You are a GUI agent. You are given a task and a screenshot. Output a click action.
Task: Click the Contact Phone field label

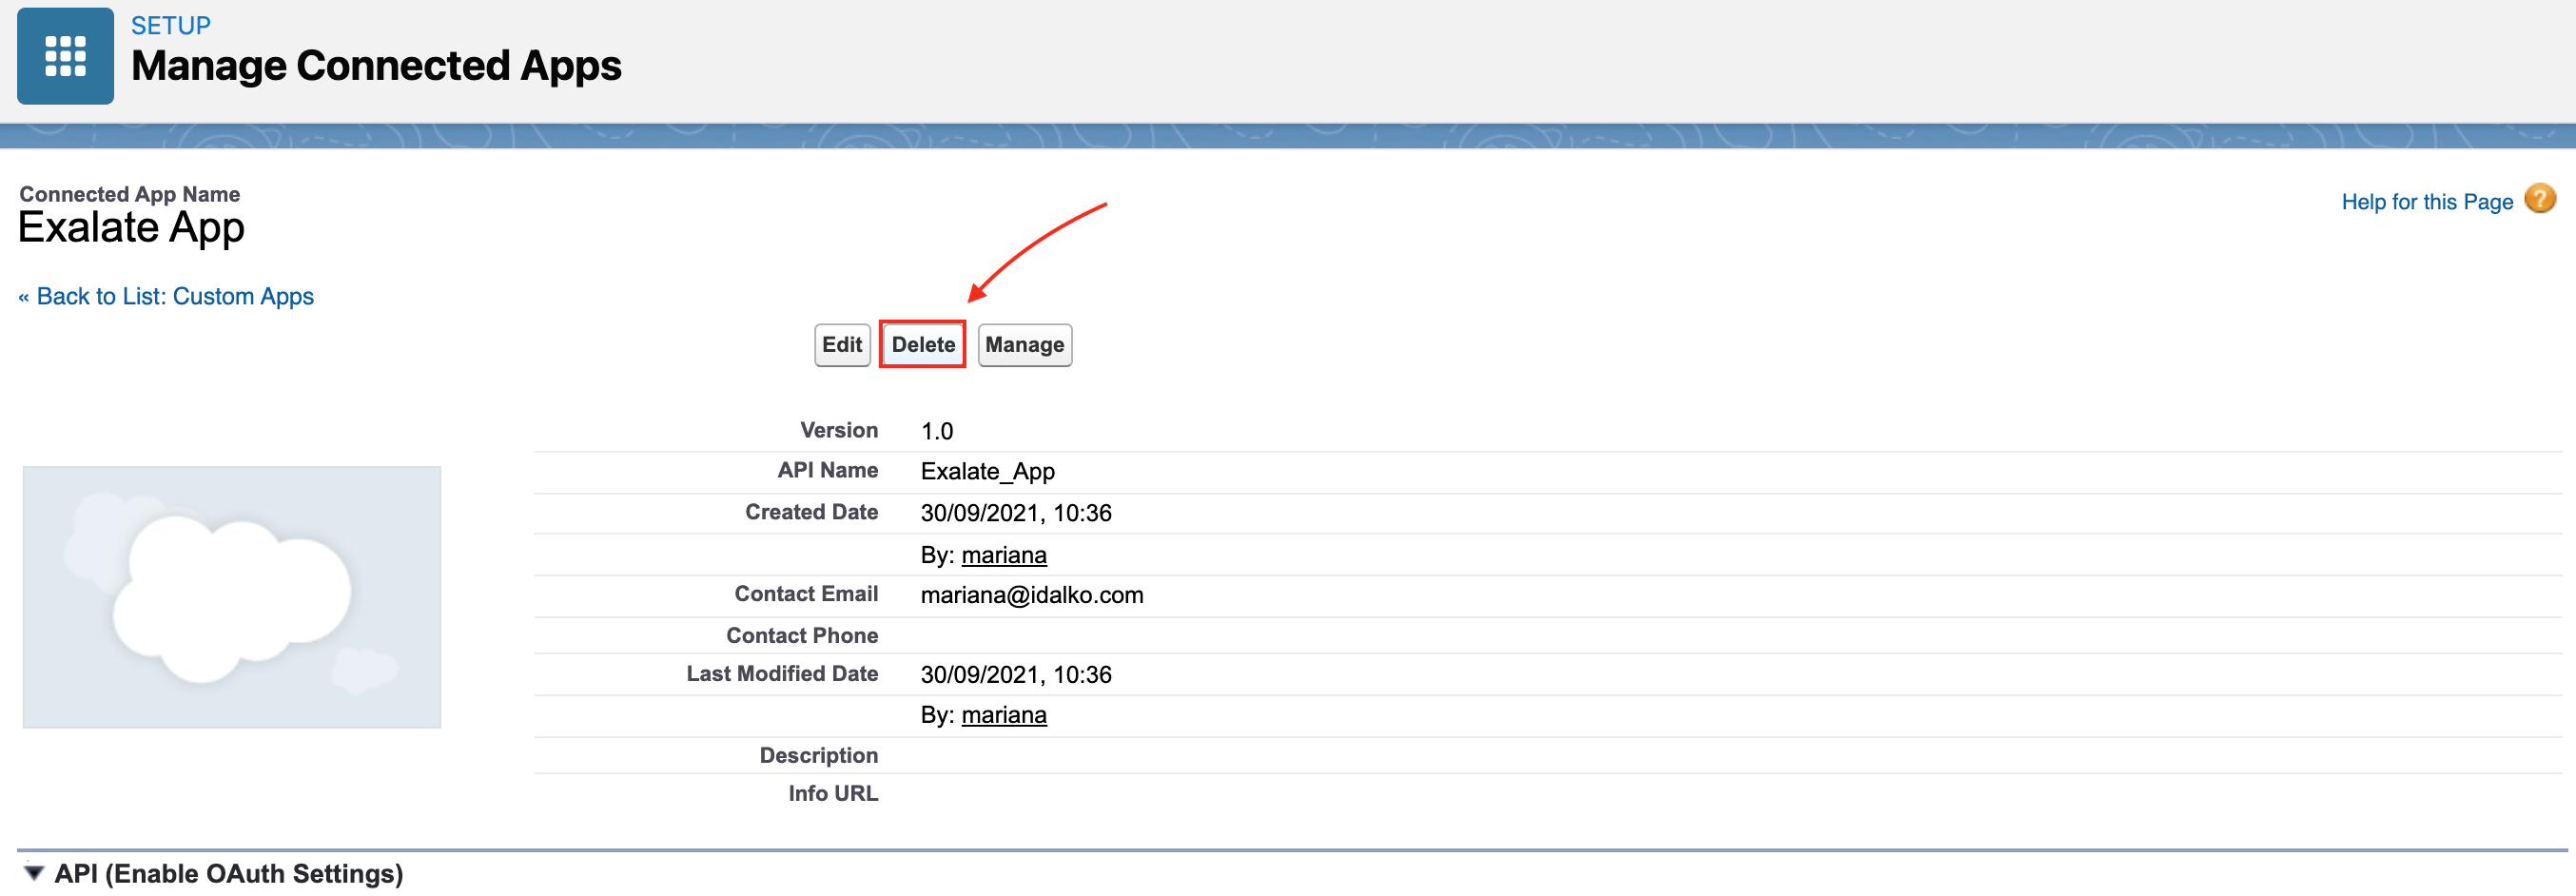coord(802,636)
